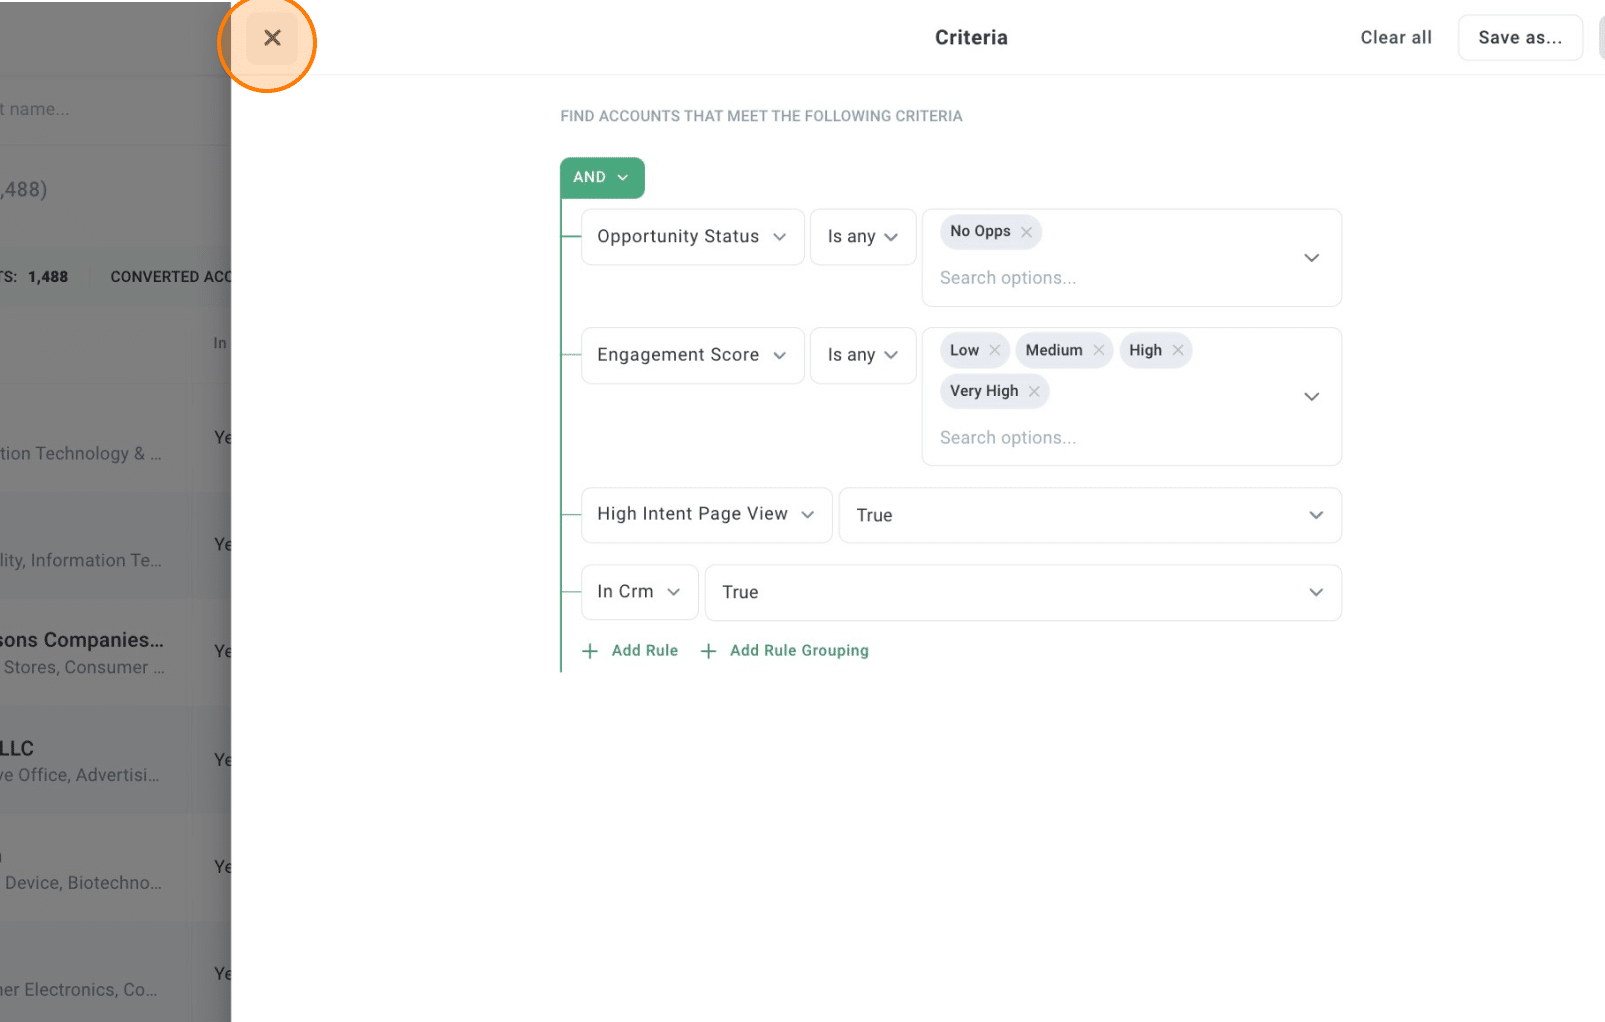Click the plus icon for Add Rule

coord(590,651)
